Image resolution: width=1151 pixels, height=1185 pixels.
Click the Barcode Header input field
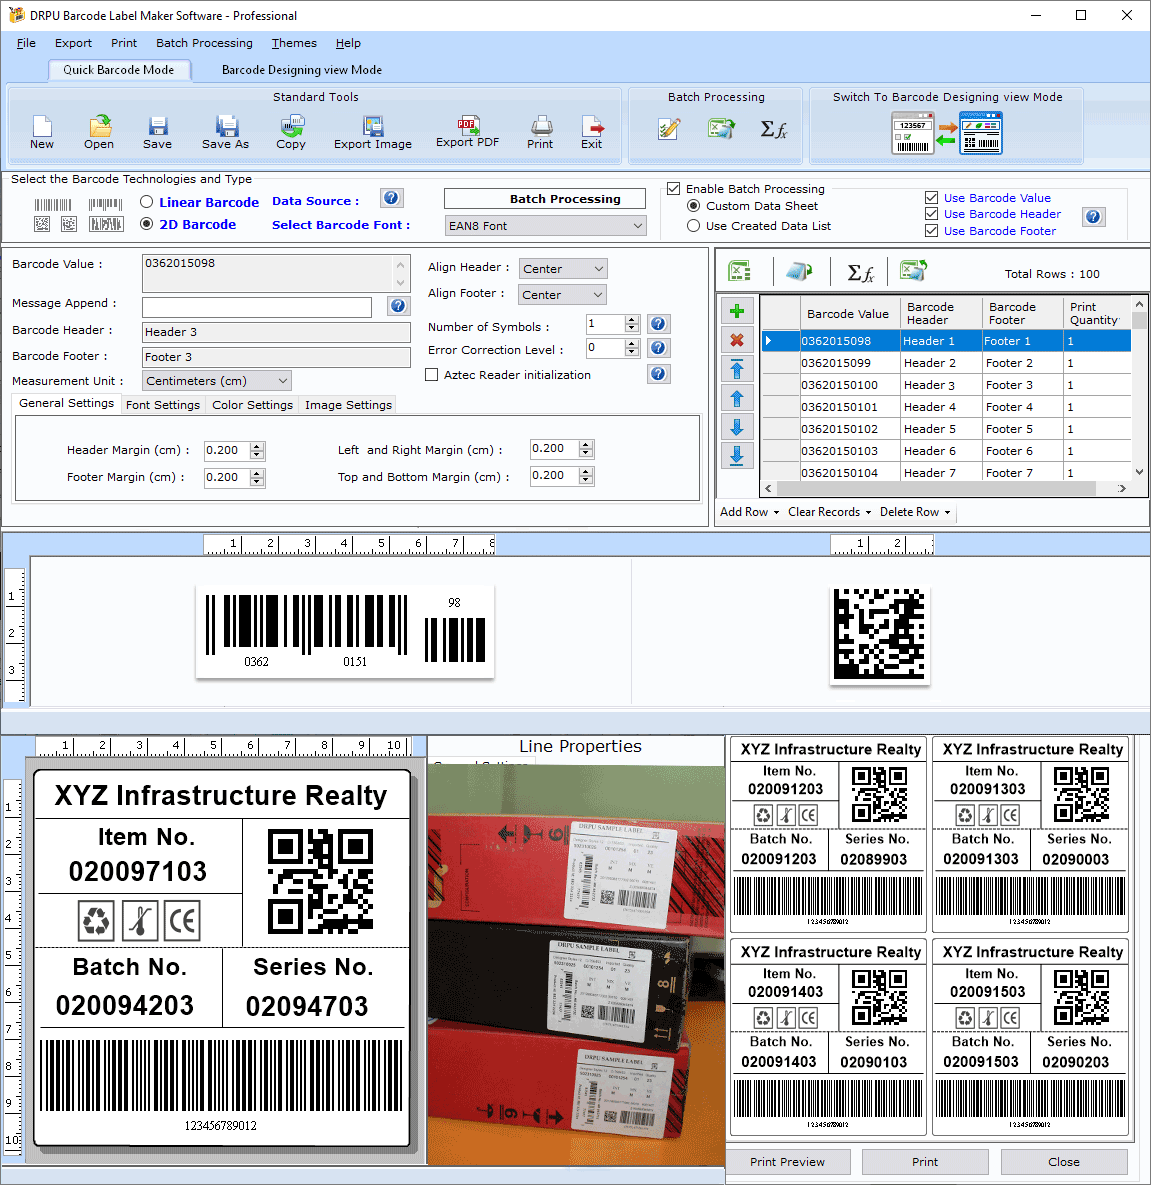[277, 332]
